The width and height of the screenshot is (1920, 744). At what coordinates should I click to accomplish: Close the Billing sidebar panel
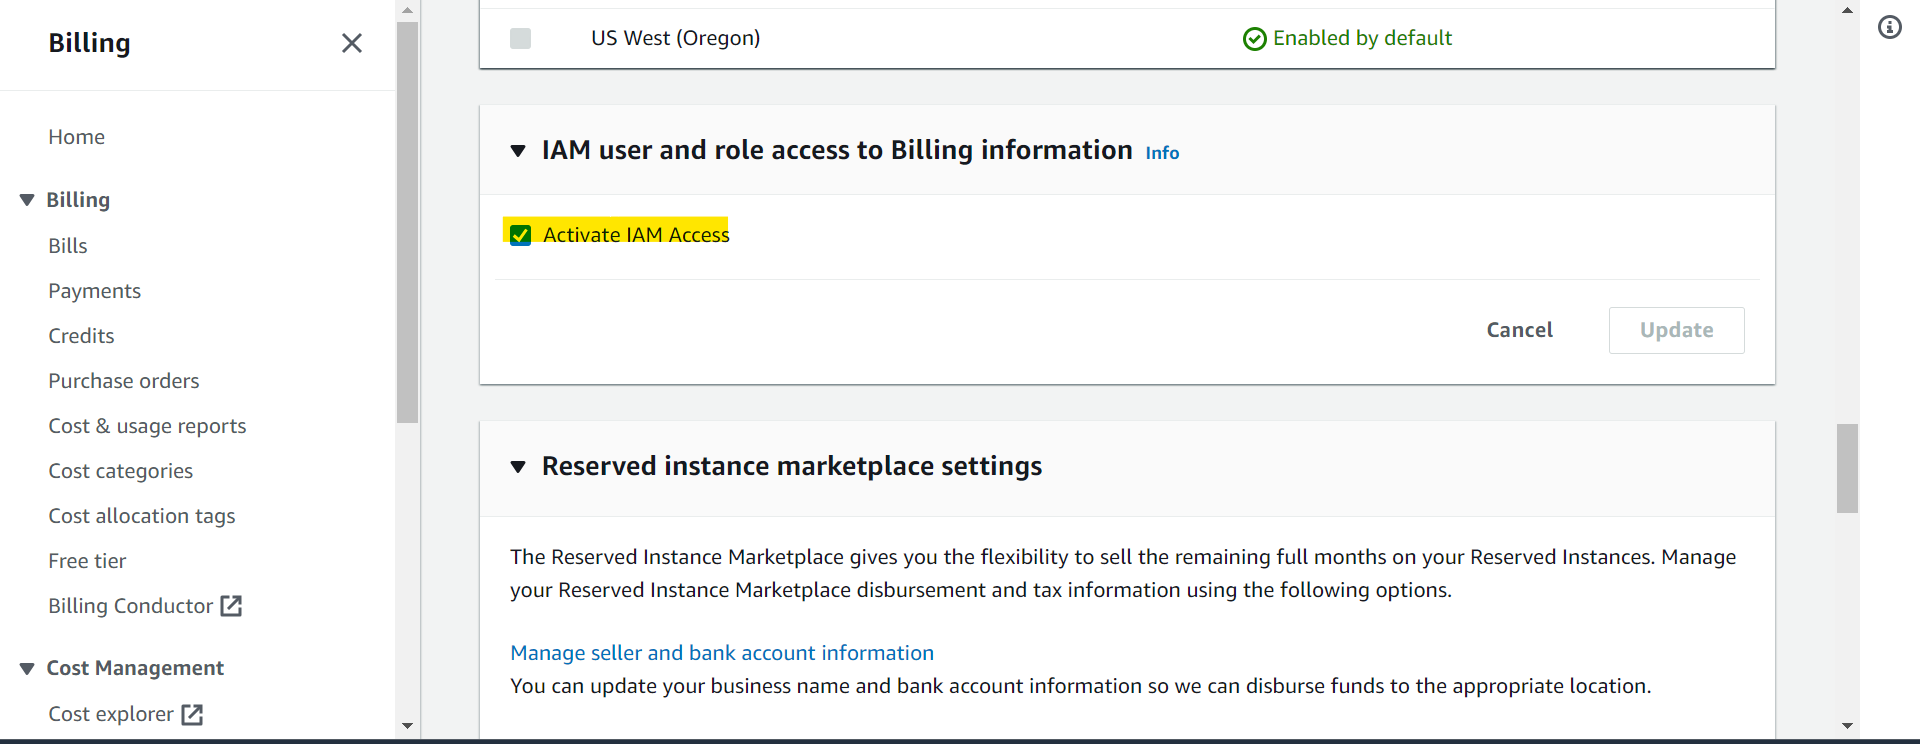pyautogui.click(x=351, y=43)
